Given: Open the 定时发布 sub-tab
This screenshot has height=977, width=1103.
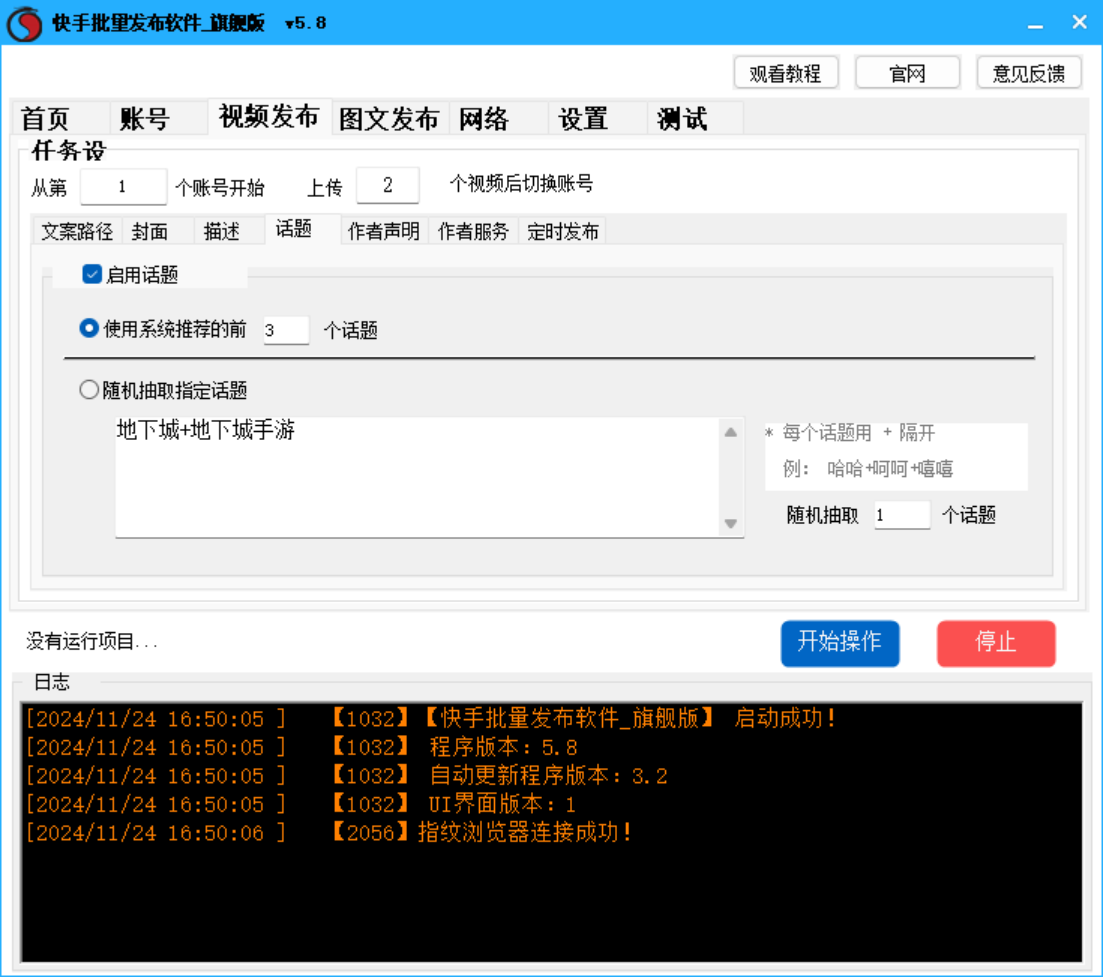Looking at the screenshot, I should tap(563, 231).
